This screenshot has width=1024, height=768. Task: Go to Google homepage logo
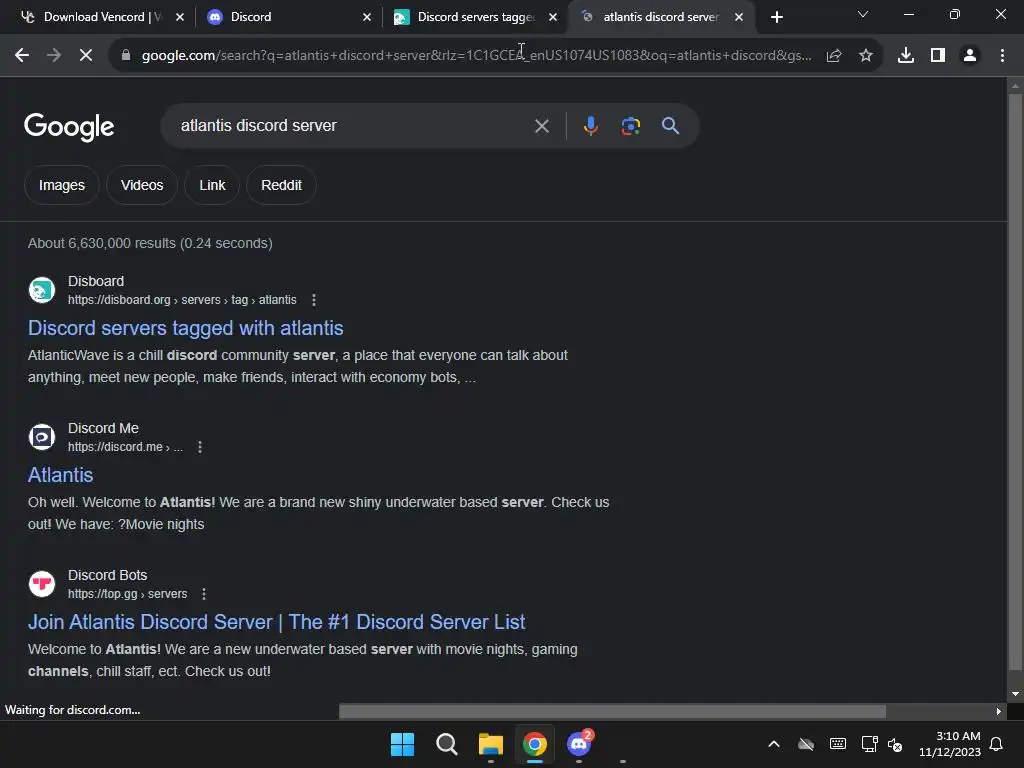point(69,127)
